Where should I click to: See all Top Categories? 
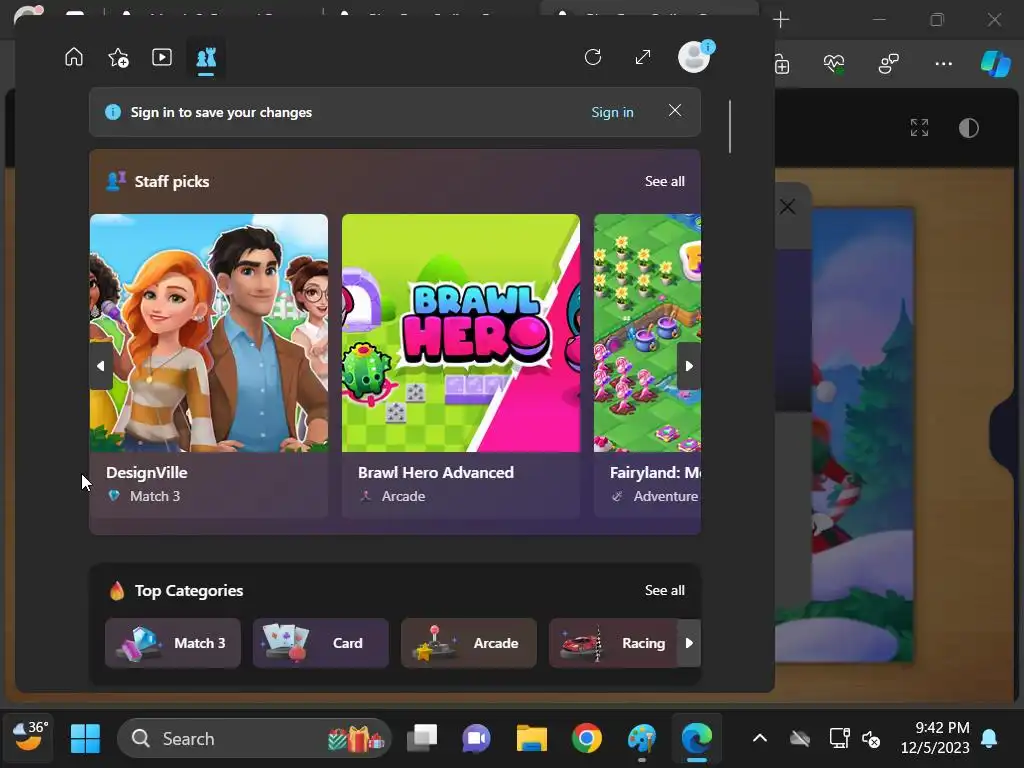click(x=664, y=590)
